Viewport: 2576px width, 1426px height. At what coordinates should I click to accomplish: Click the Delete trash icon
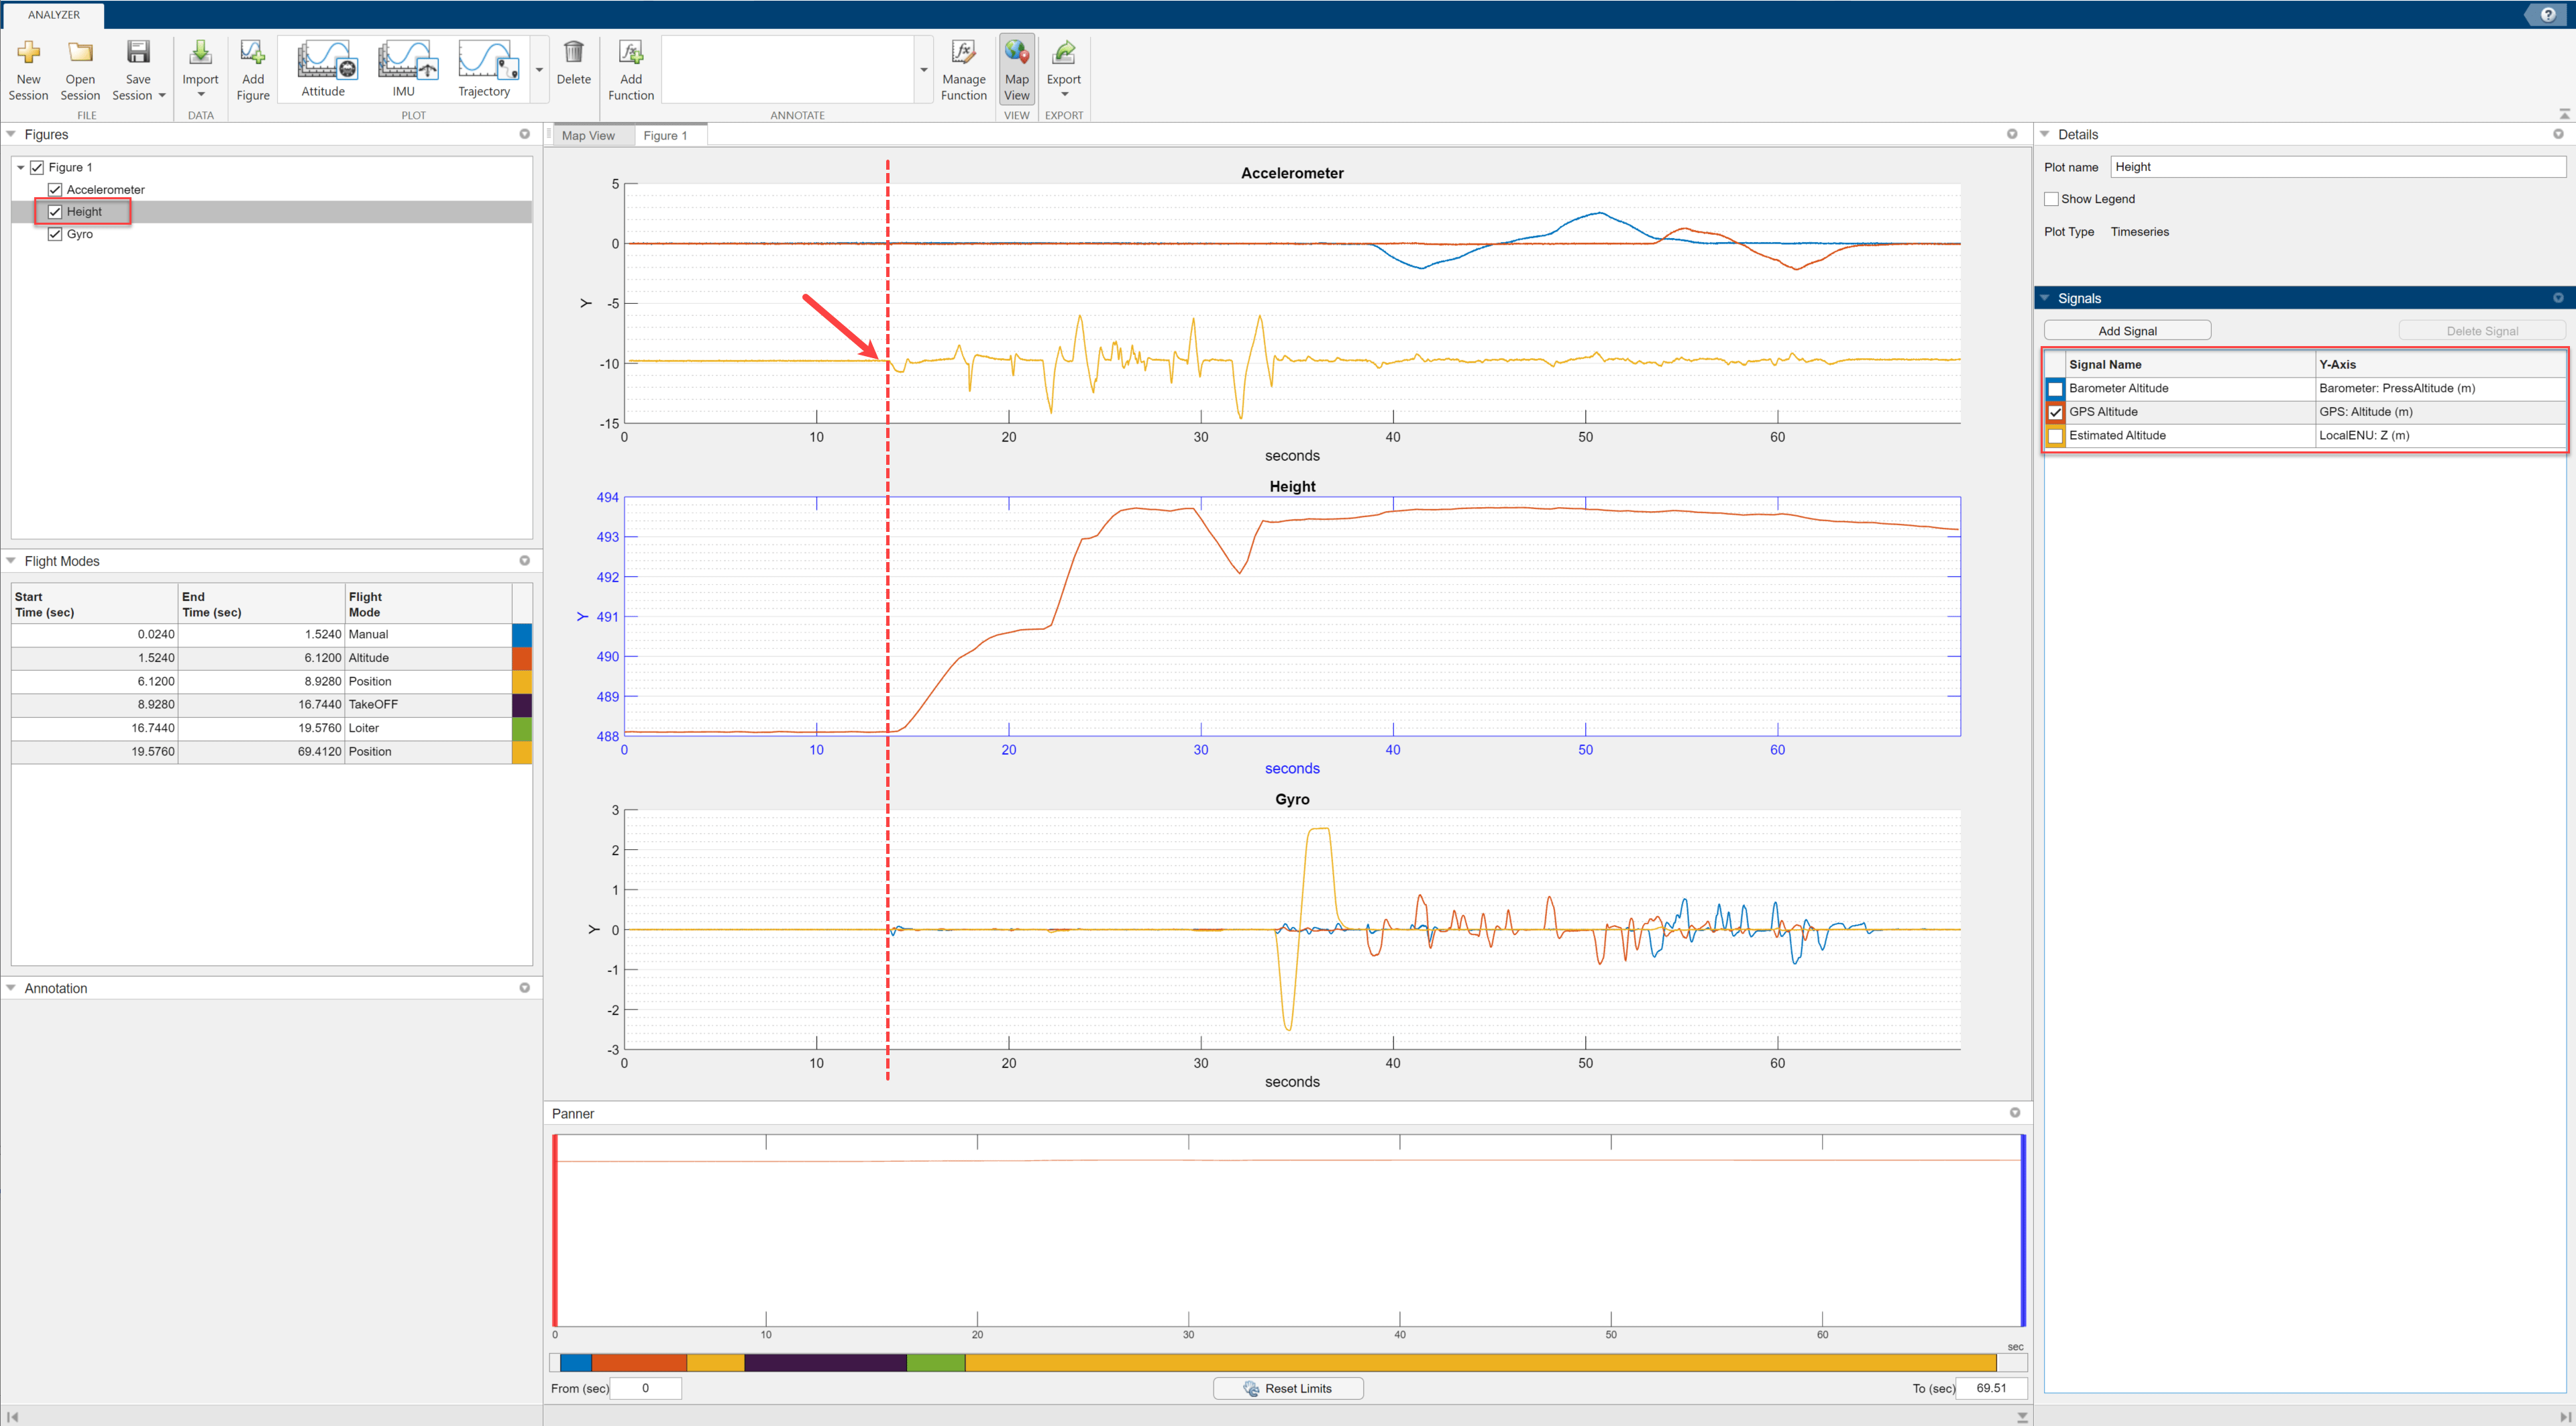(x=574, y=53)
